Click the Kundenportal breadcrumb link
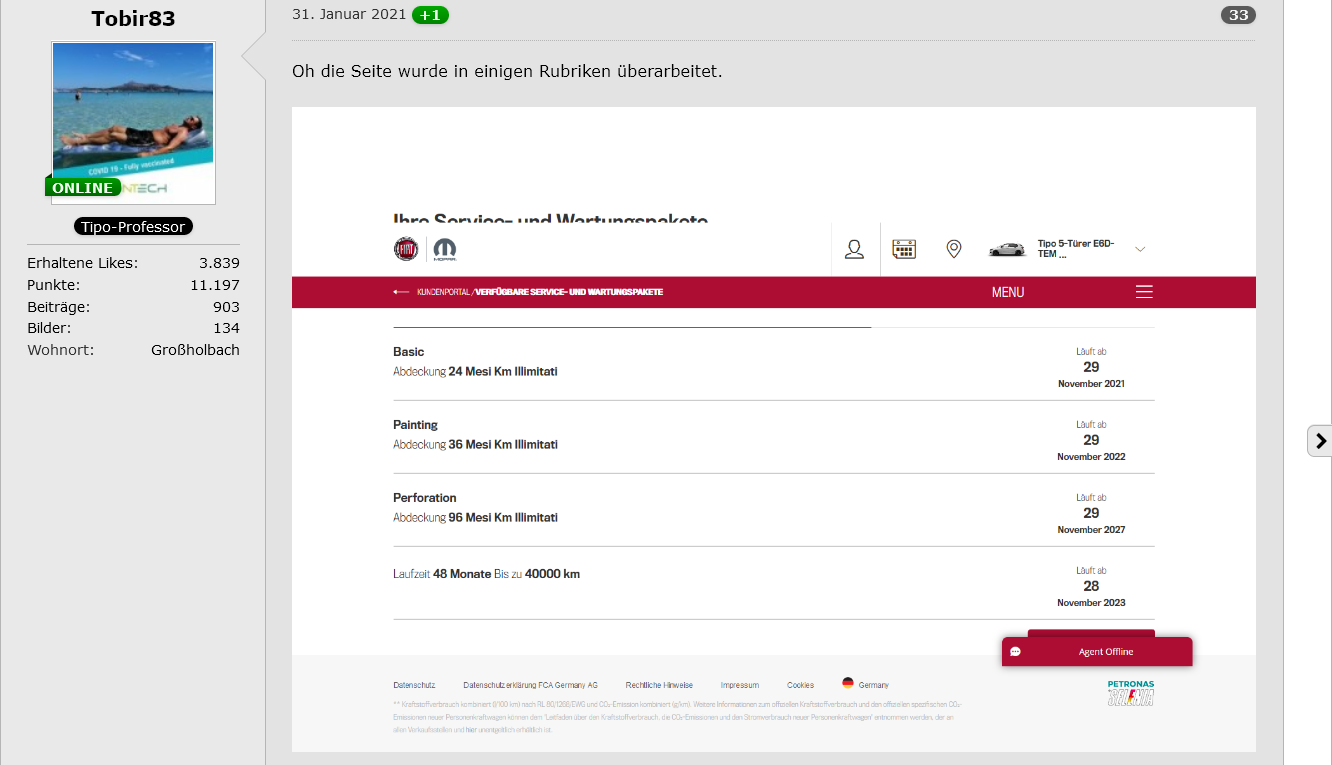The image size is (1332, 765). pos(443,292)
